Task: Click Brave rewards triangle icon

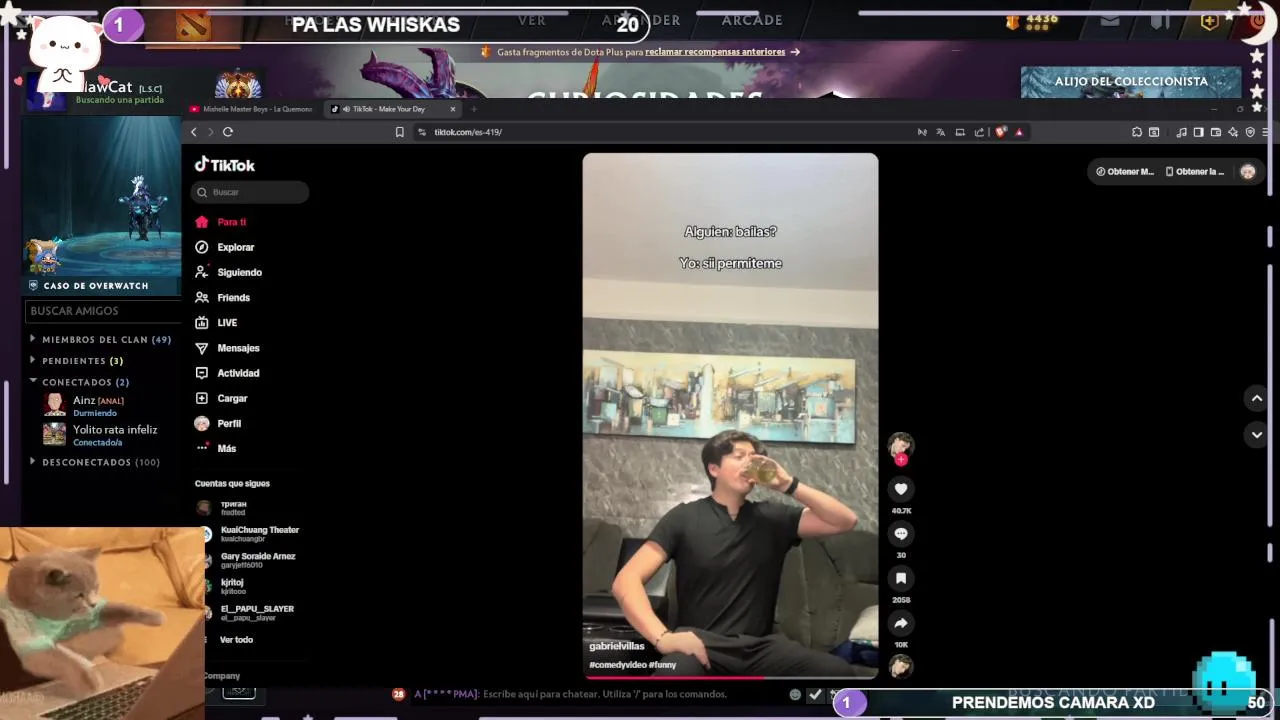Action: [1019, 132]
